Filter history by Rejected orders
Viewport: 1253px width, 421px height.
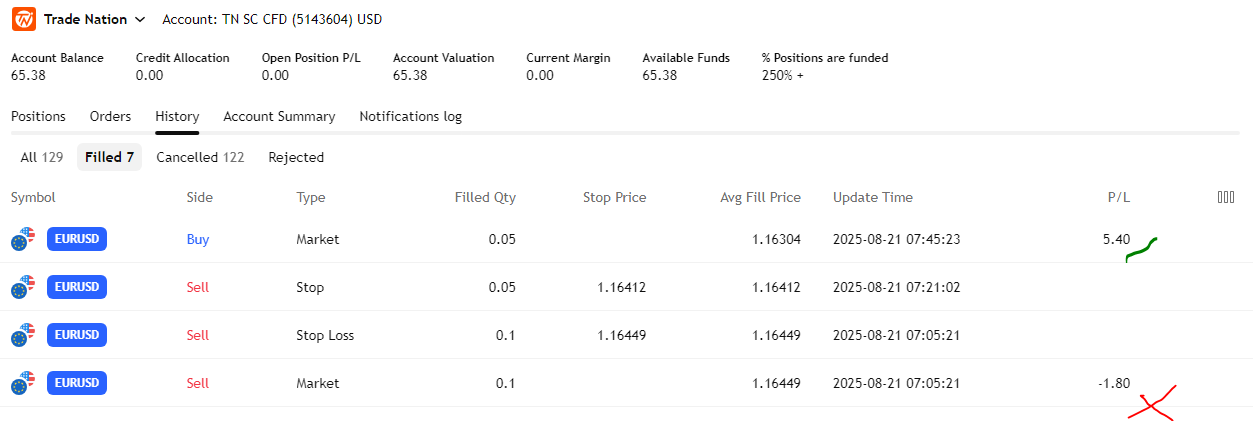296,157
